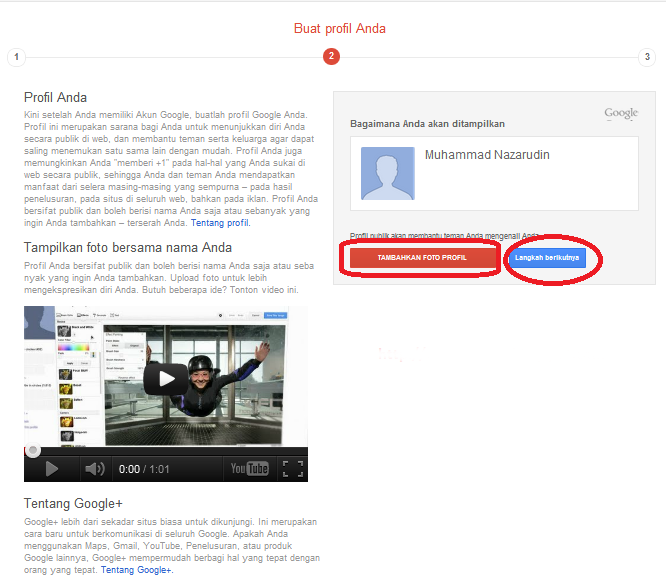Click the video progress scrubber knob
The height and width of the screenshot is (581, 666).
pyautogui.click(x=33, y=450)
